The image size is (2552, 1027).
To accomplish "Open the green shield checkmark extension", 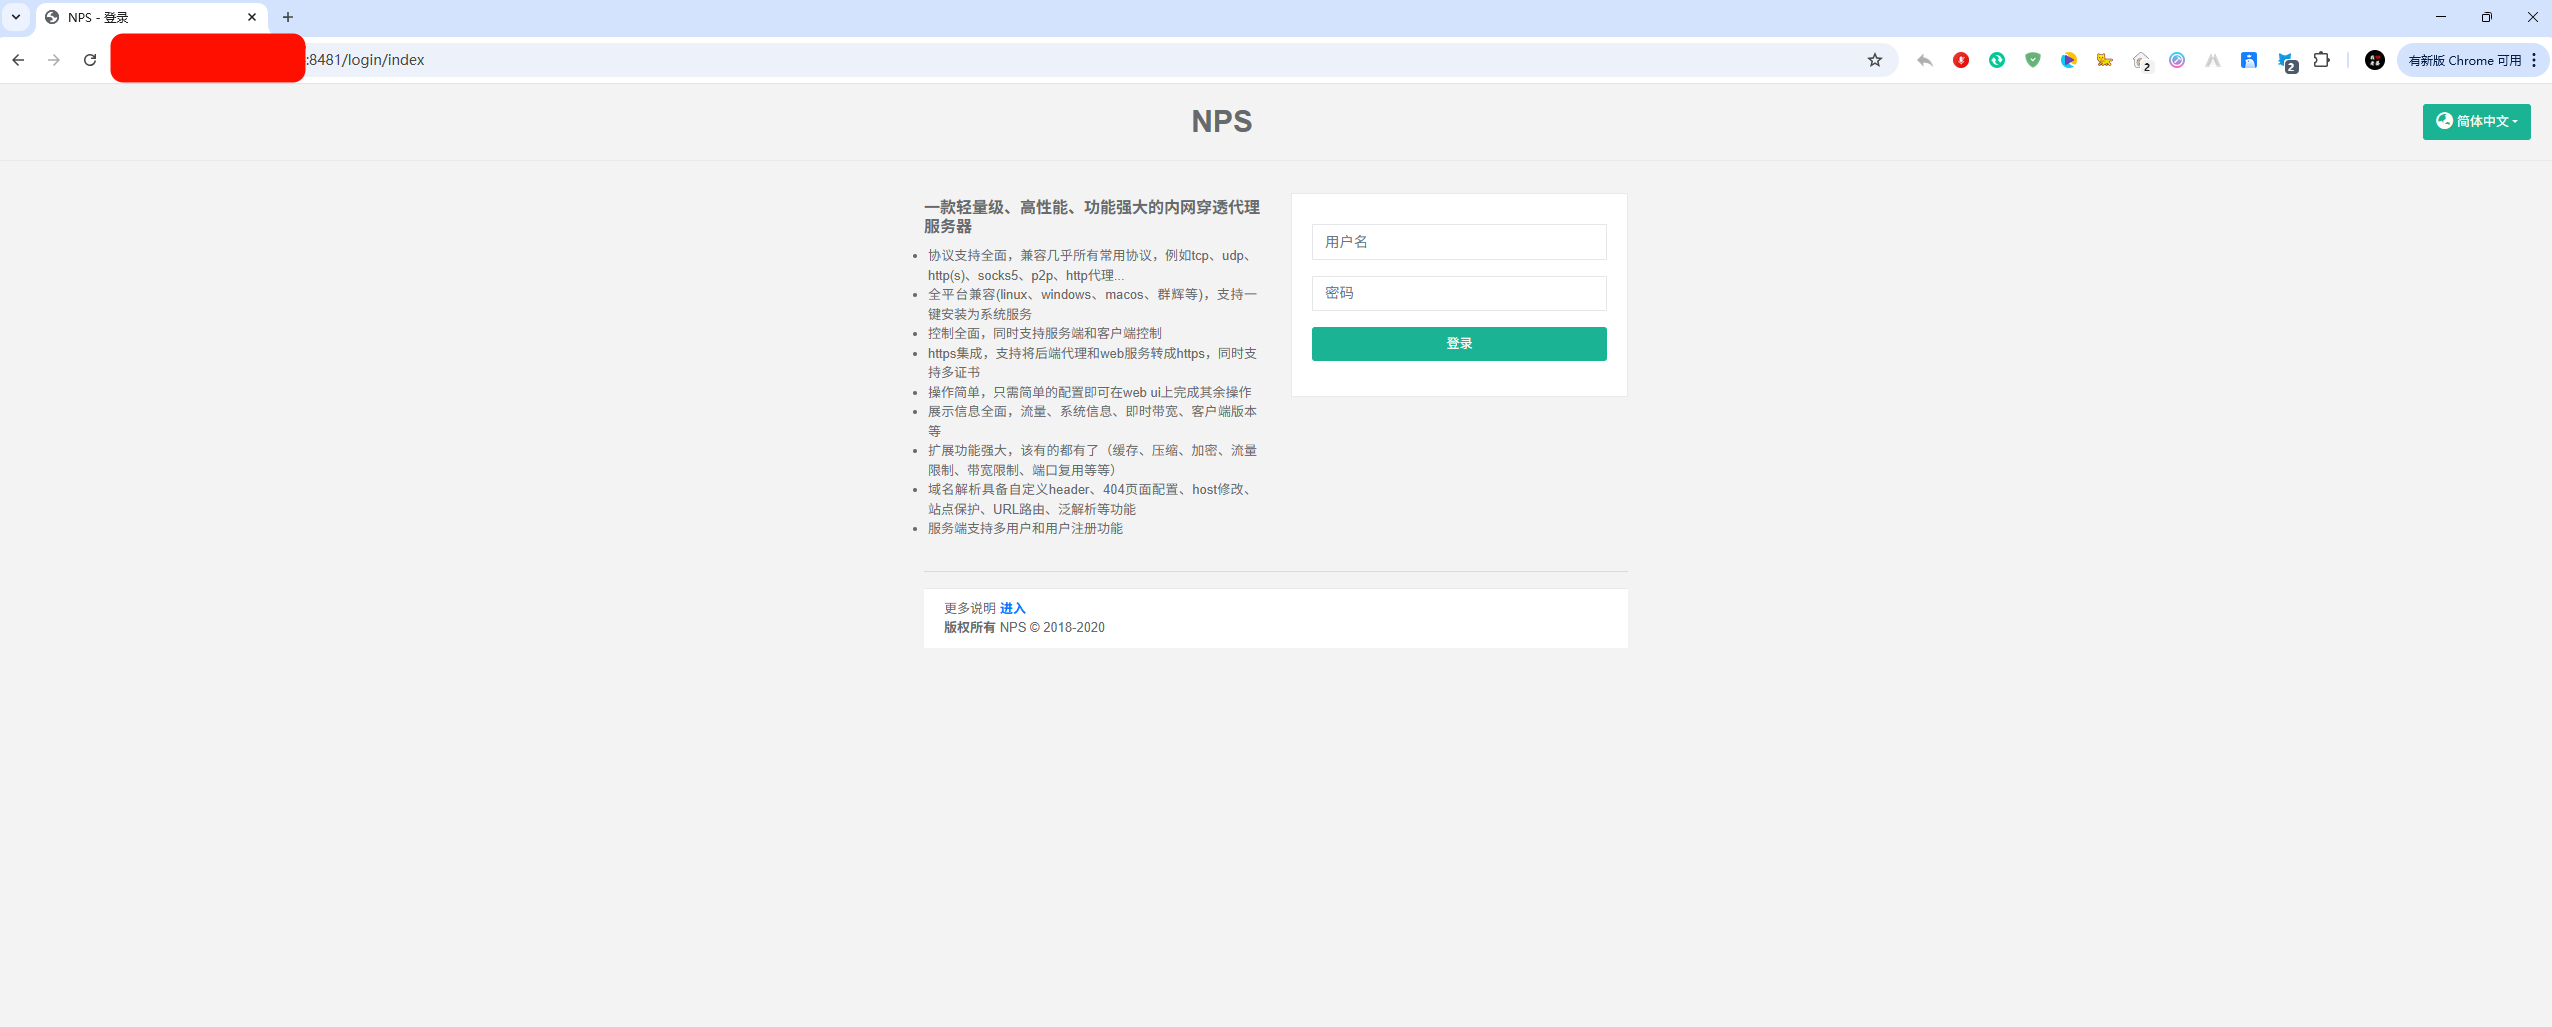I will pos(2033,60).
